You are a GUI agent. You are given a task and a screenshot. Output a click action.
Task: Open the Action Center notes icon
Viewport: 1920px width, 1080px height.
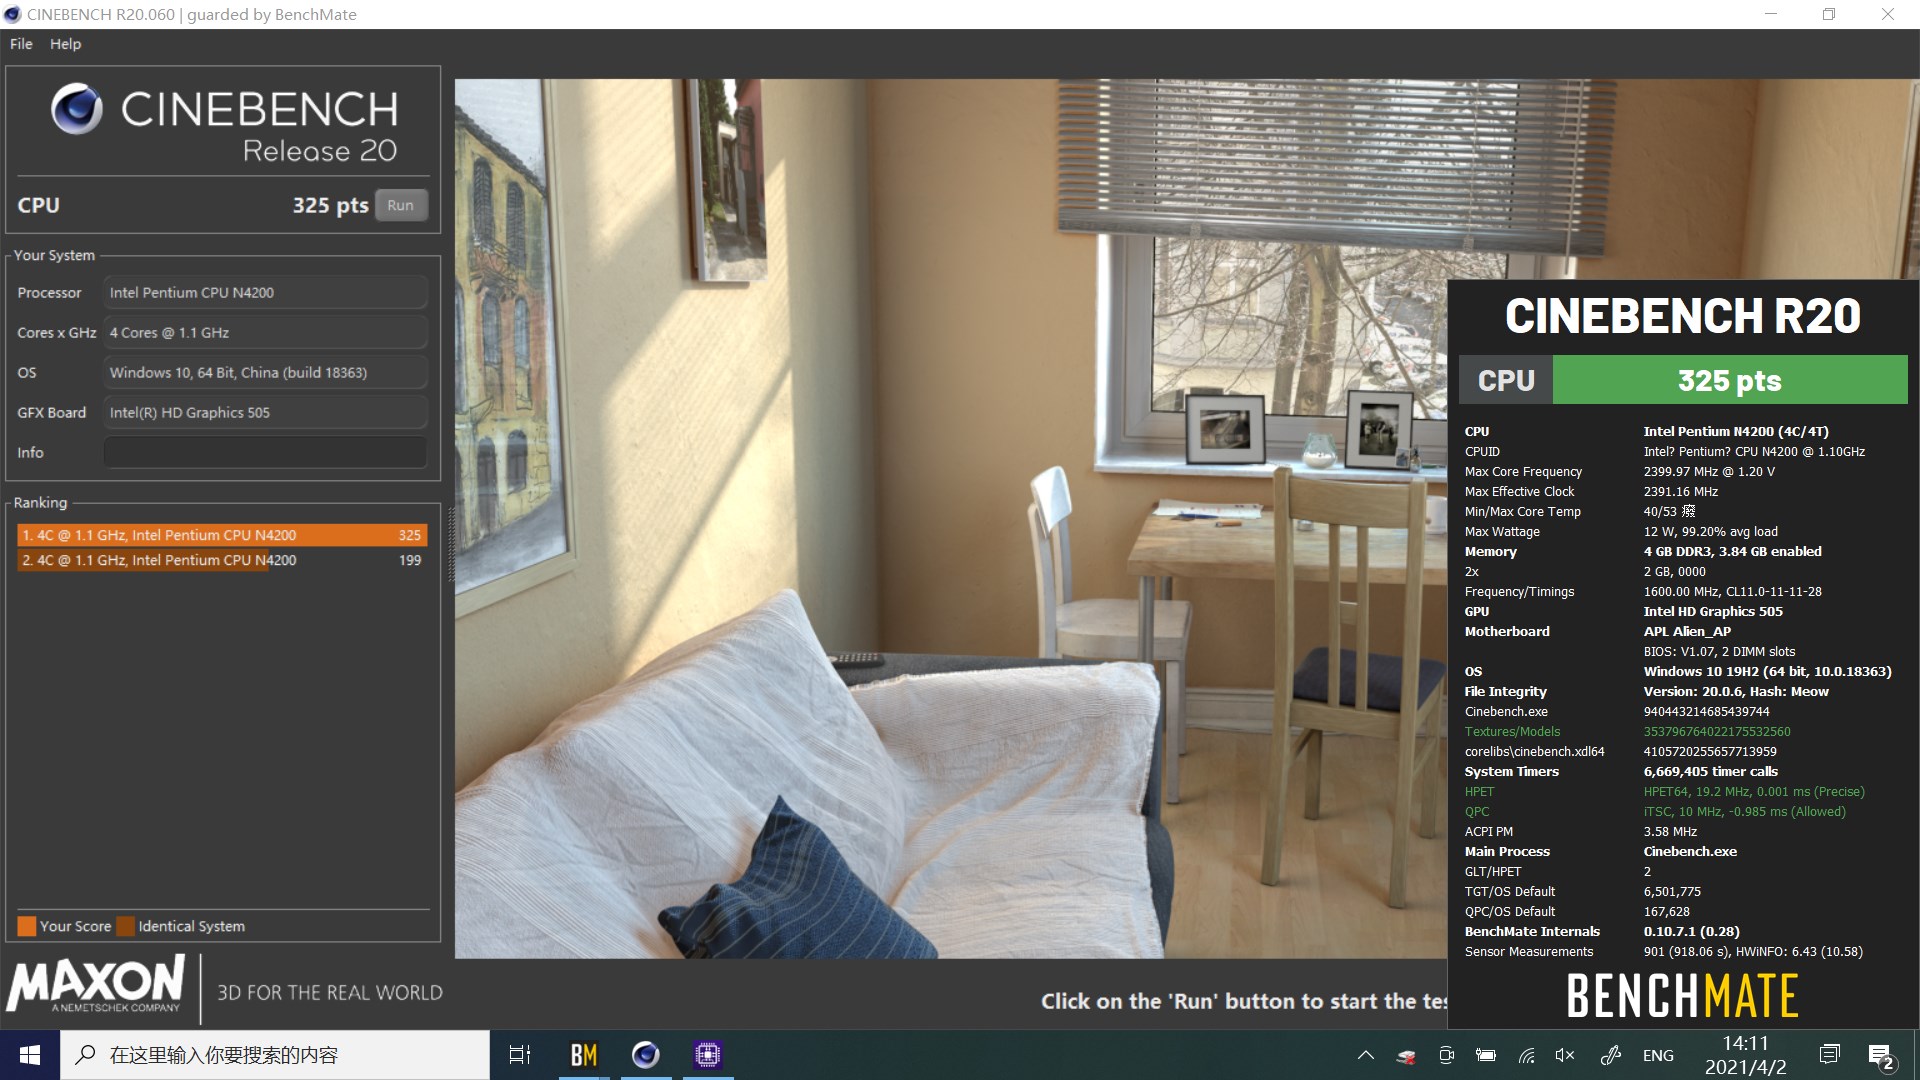coord(1830,1054)
